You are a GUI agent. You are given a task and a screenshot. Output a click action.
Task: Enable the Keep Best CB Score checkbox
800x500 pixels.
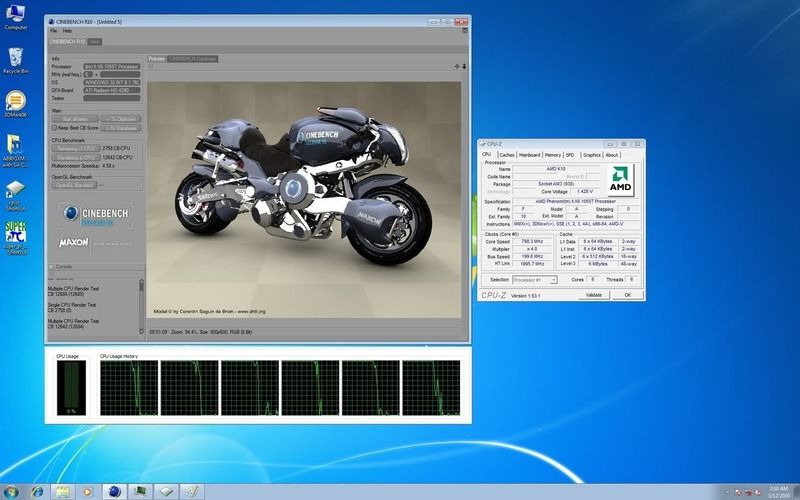54,128
